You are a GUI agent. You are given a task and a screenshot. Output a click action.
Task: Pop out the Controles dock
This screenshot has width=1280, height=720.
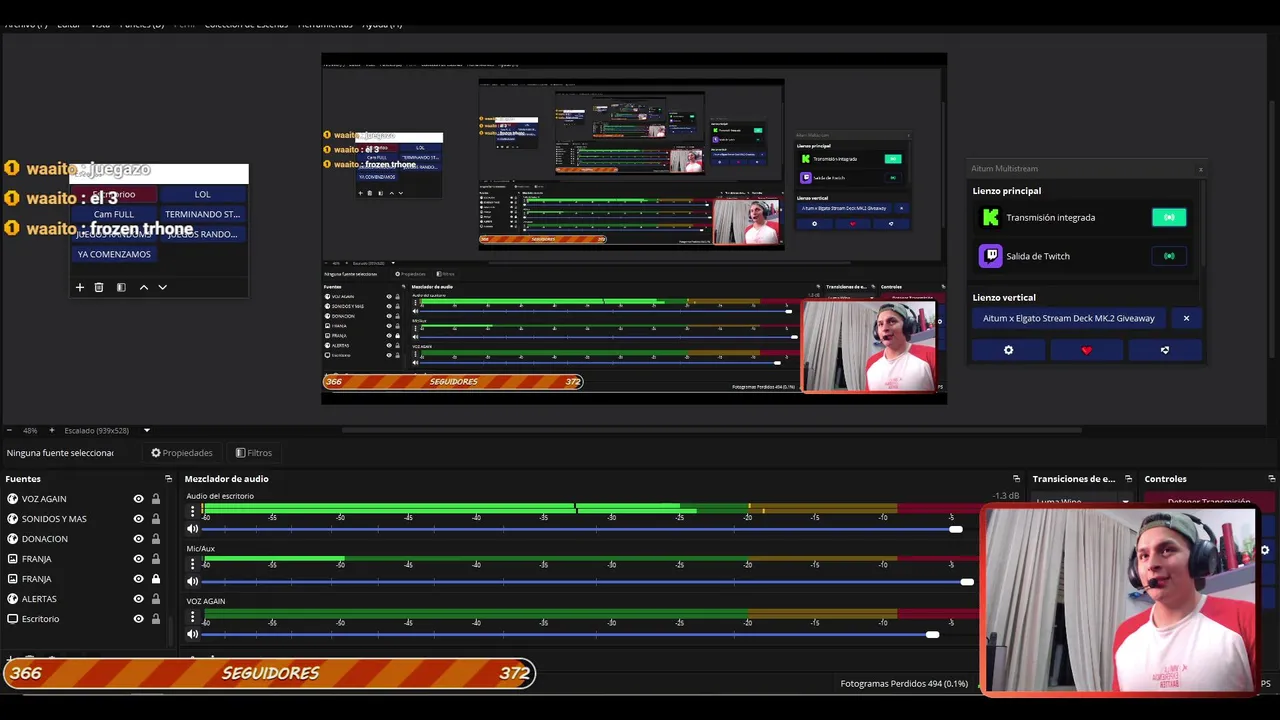pyautogui.click(x=1271, y=479)
